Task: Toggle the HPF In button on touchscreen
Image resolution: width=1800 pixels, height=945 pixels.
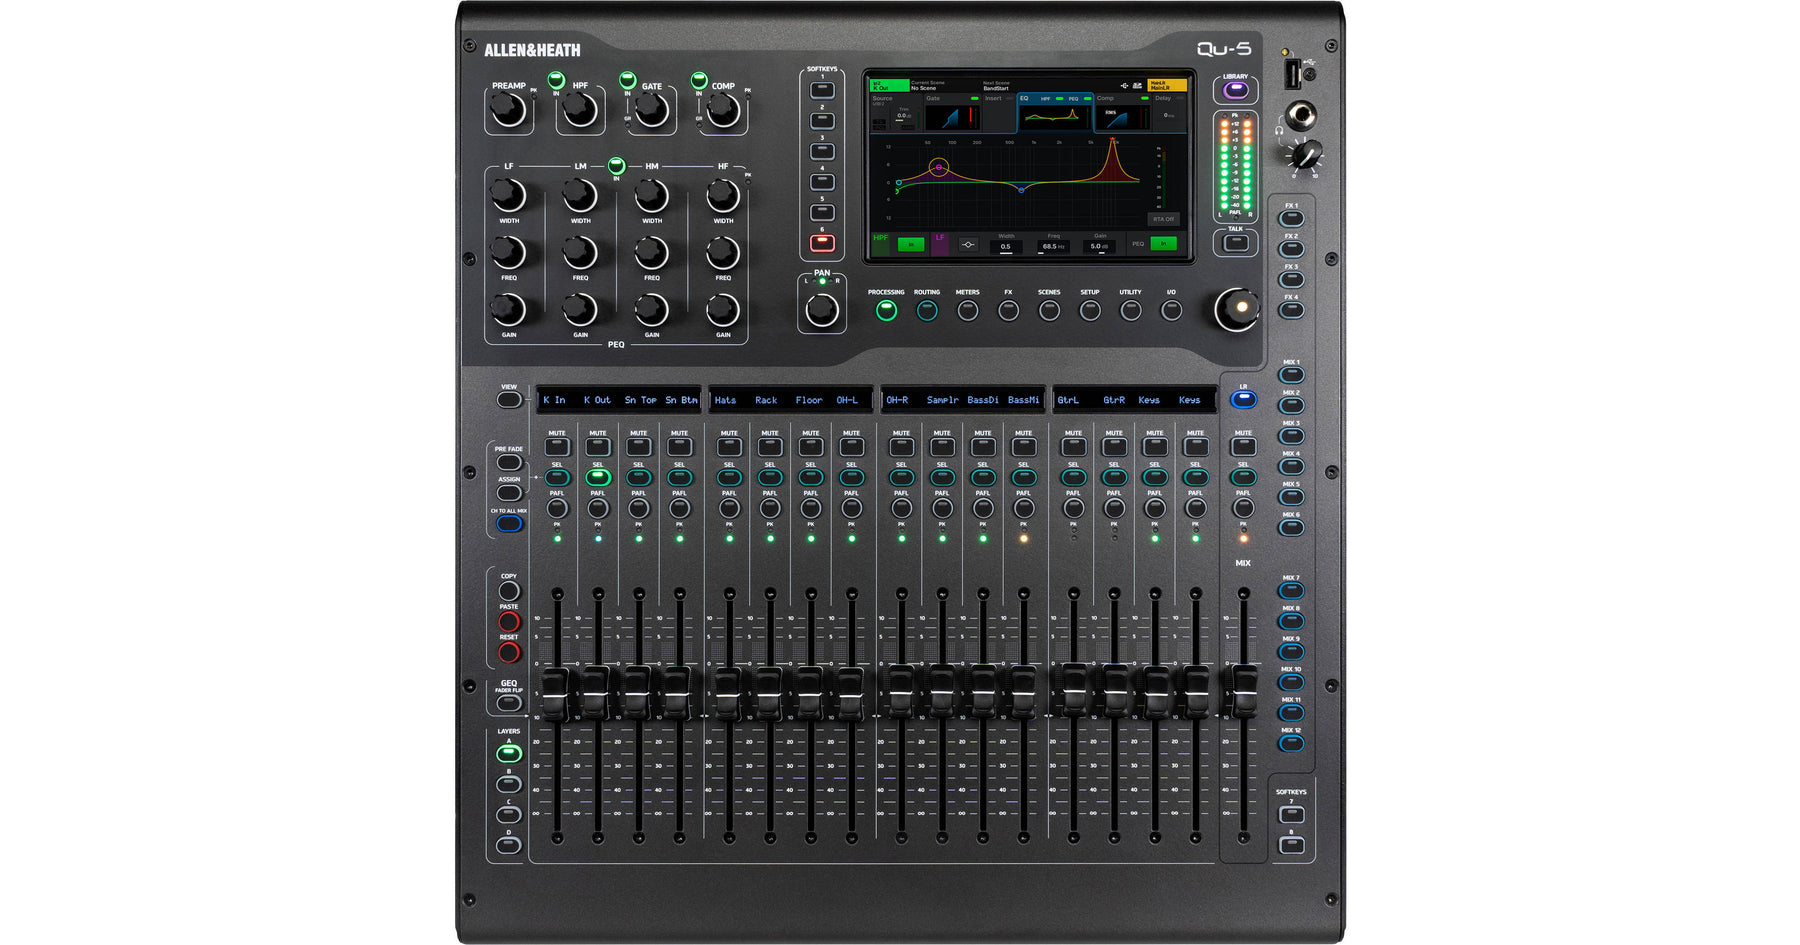Action: tap(911, 244)
